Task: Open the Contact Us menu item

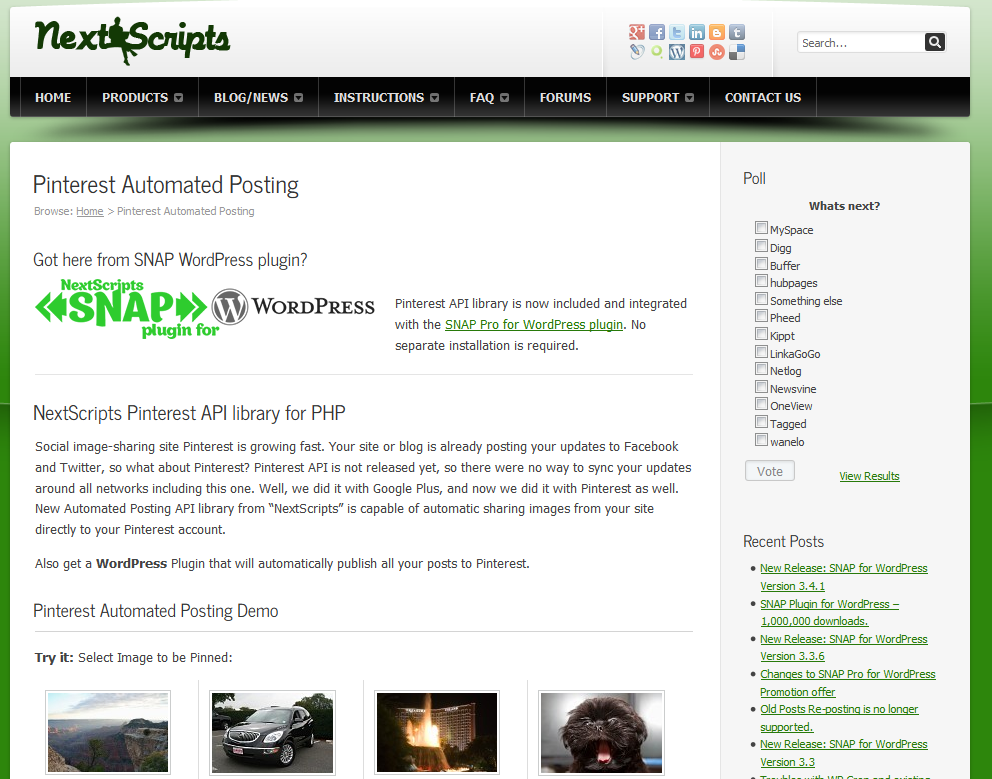Action: point(762,97)
